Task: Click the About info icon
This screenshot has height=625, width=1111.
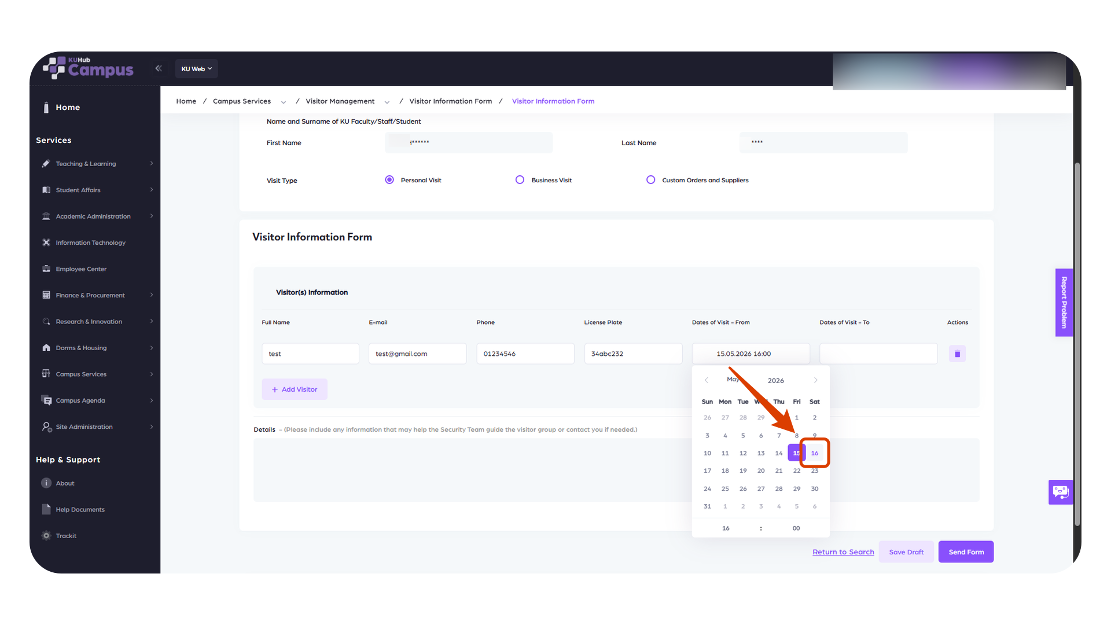Action: tap(46, 483)
